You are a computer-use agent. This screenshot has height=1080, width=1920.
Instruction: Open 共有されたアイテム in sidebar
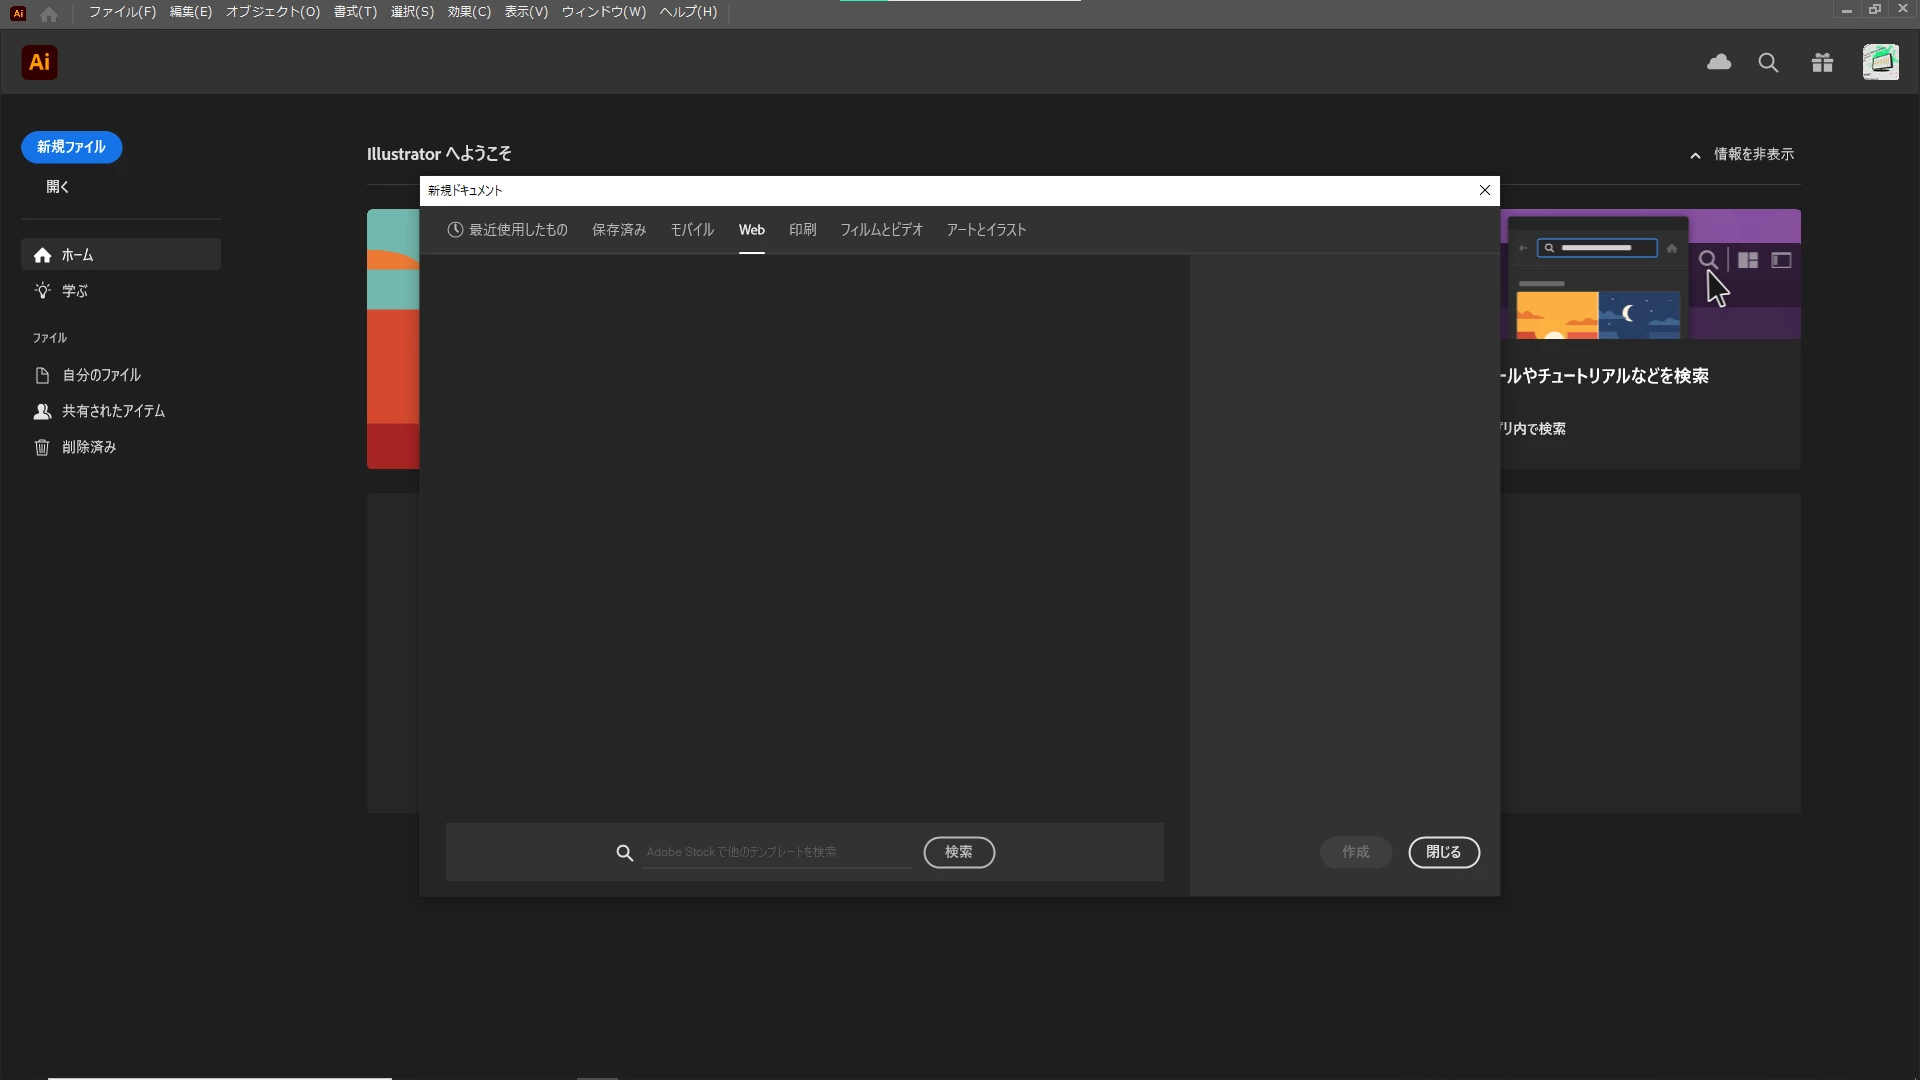(x=112, y=411)
